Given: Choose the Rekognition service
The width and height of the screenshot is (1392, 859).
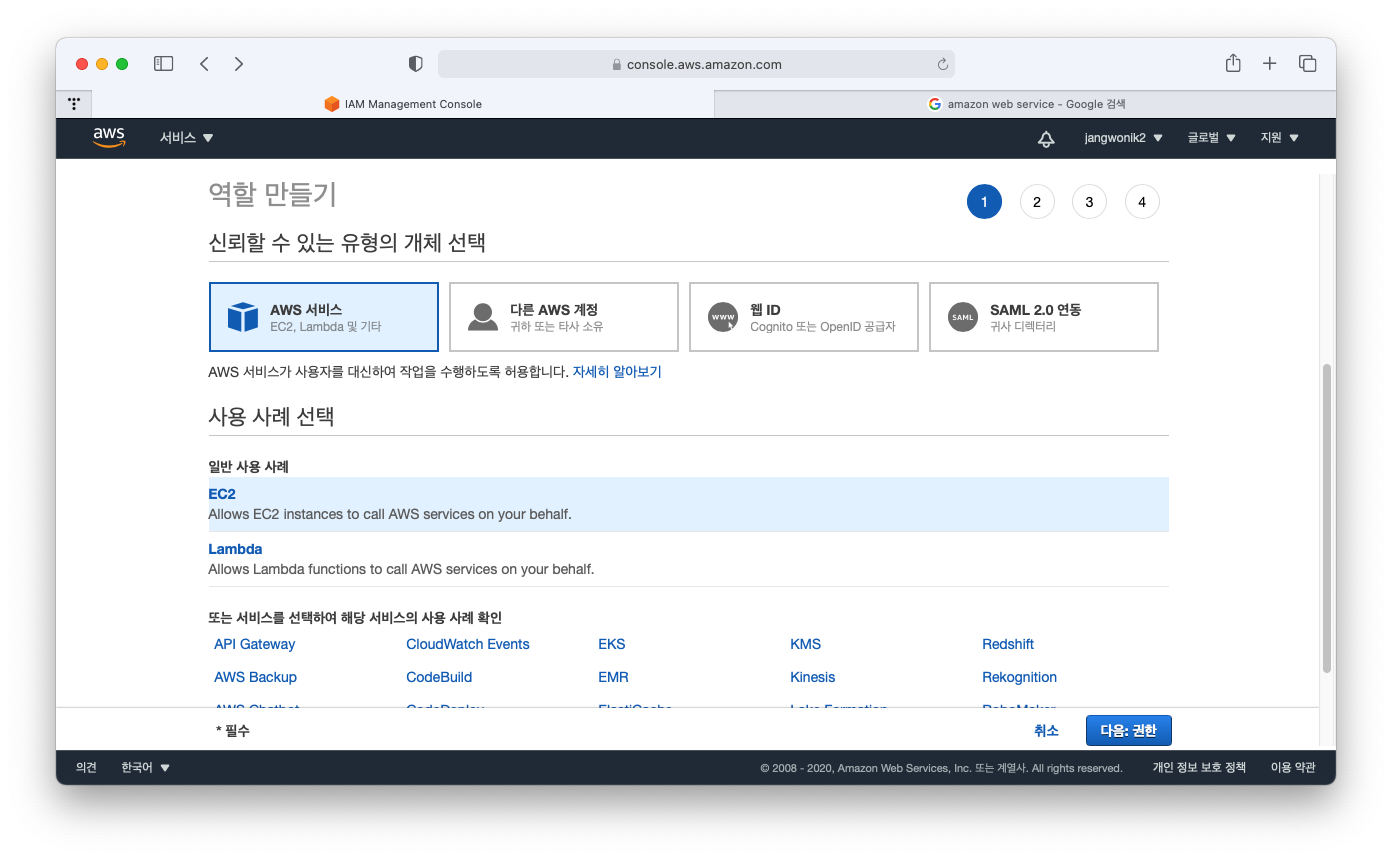Looking at the screenshot, I should click(x=1019, y=677).
